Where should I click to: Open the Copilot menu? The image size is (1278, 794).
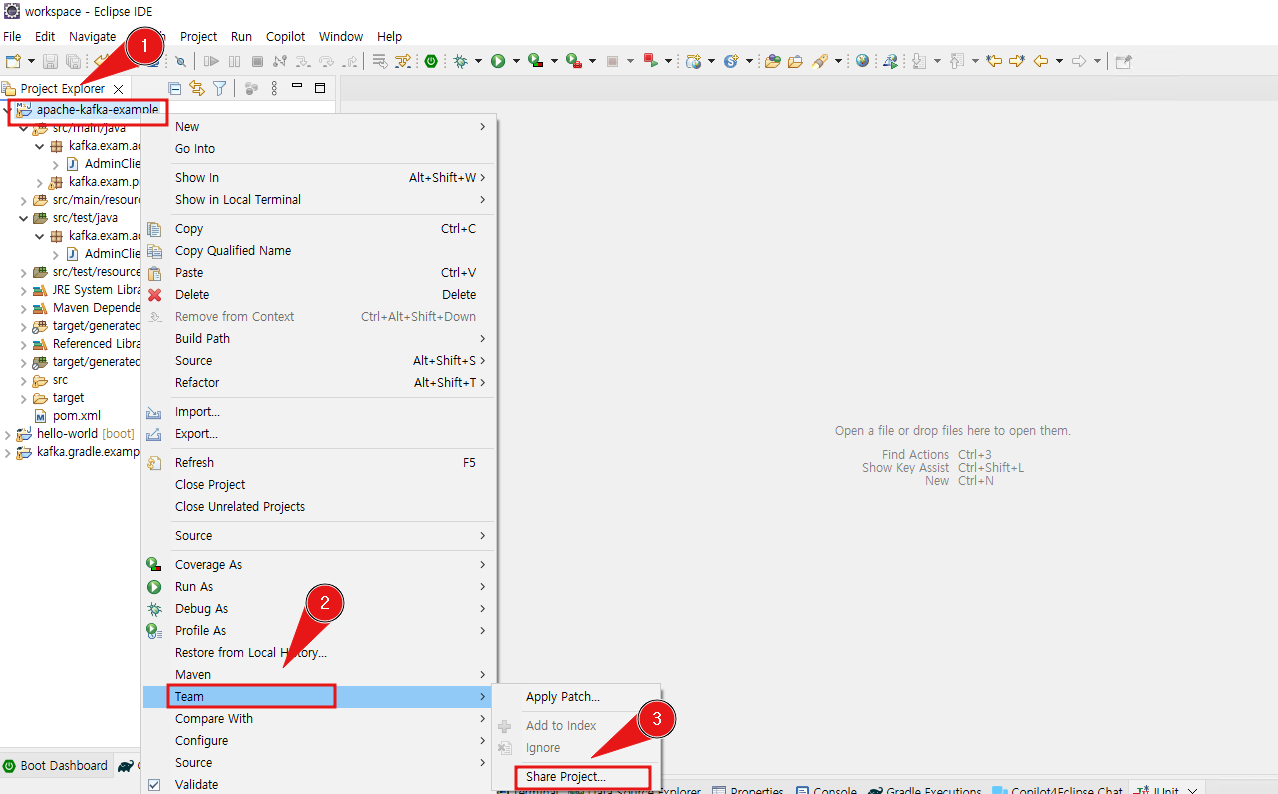click(x=286, y=36)
